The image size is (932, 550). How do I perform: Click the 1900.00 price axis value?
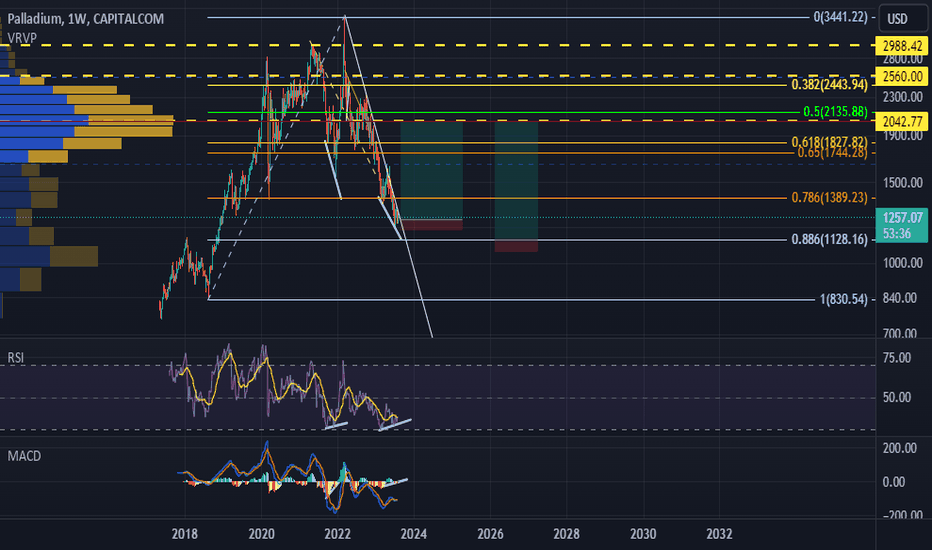point(903,135)
